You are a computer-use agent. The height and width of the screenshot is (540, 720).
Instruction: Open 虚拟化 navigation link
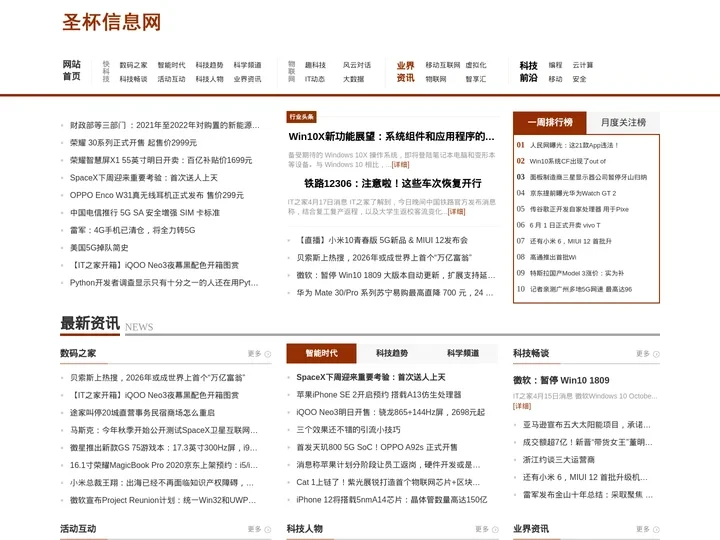click(x=476, y=65)
